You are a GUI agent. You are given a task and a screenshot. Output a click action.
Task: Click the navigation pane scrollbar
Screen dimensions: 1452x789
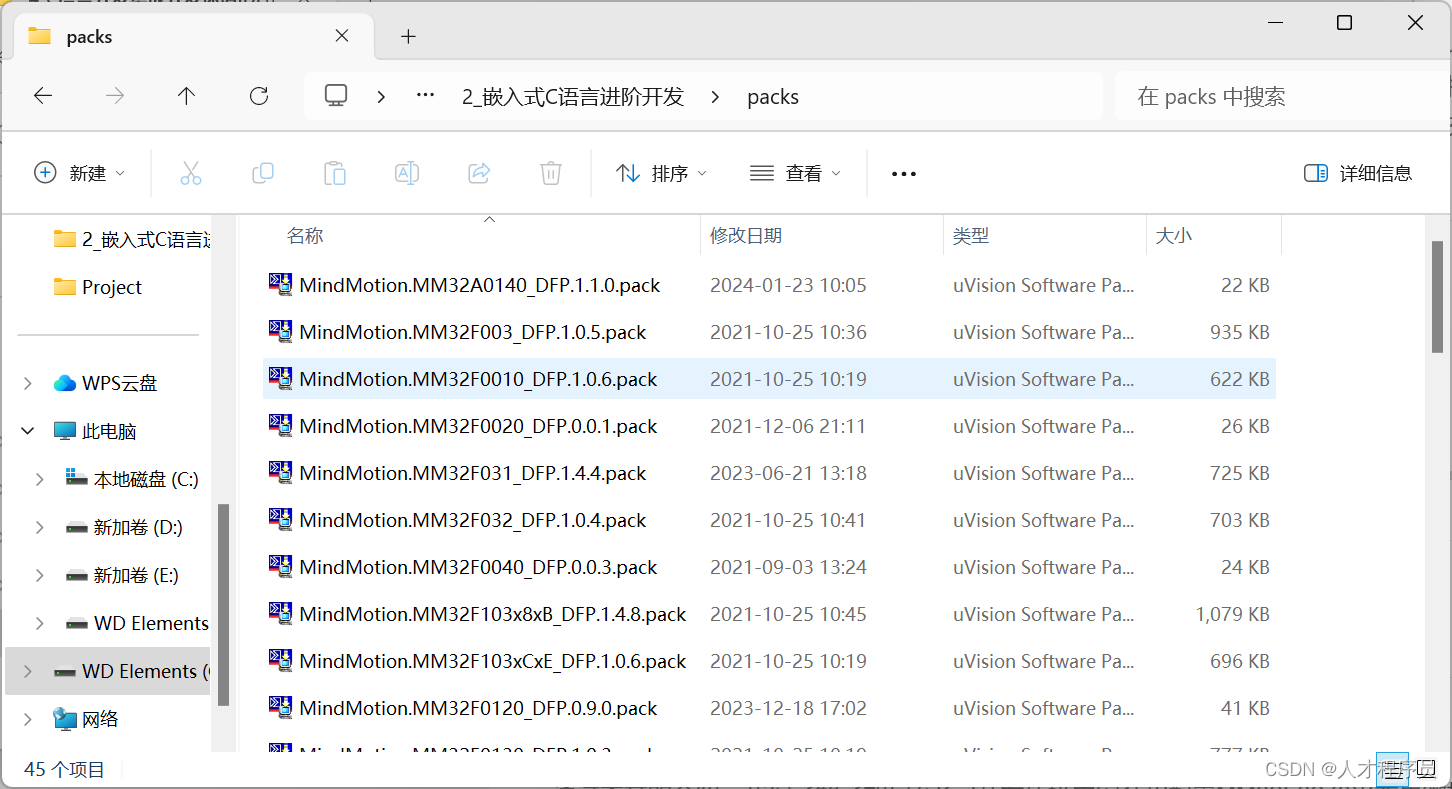pos(224,604)
